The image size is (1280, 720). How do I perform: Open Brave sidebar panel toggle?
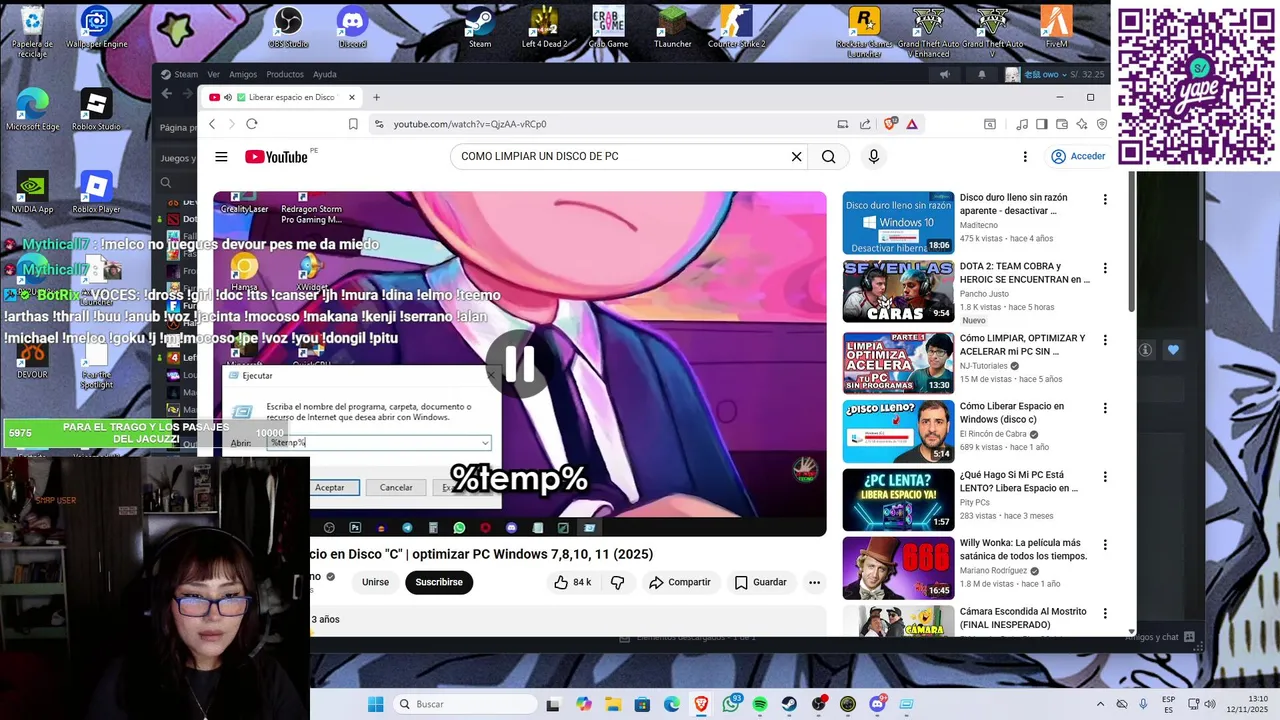pyautogui.click(x=1041, y=124)
